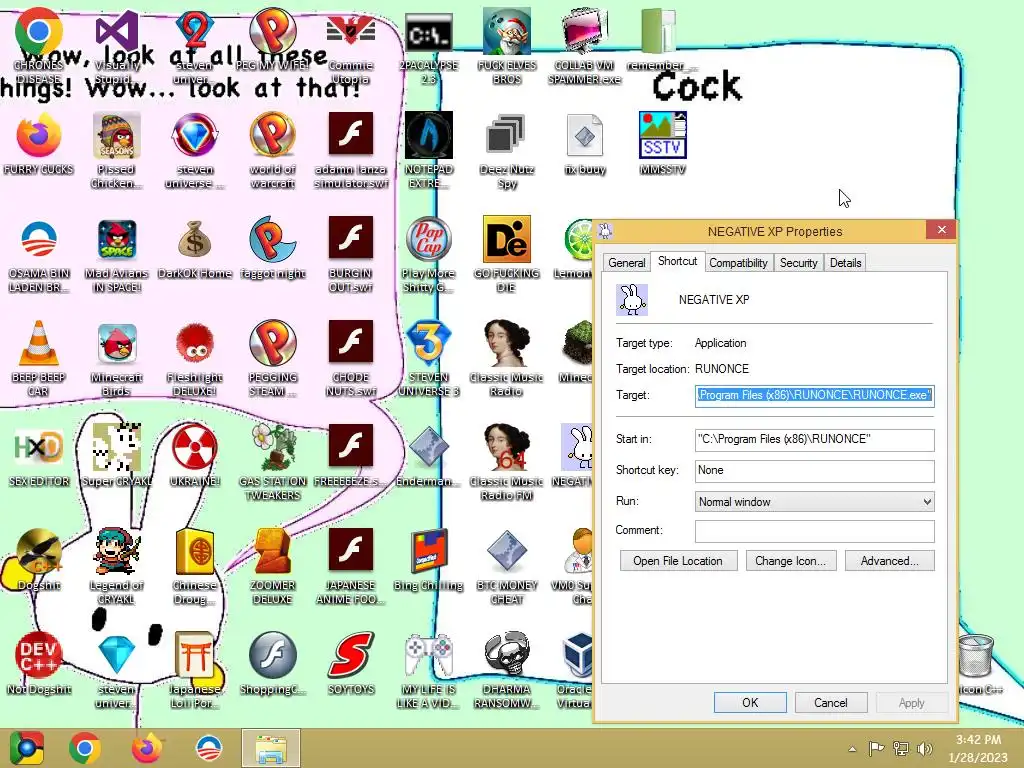Select the SOYTOYS desktop icon
The height and width of the screenshot is (768, 1024).
[351, 655]
